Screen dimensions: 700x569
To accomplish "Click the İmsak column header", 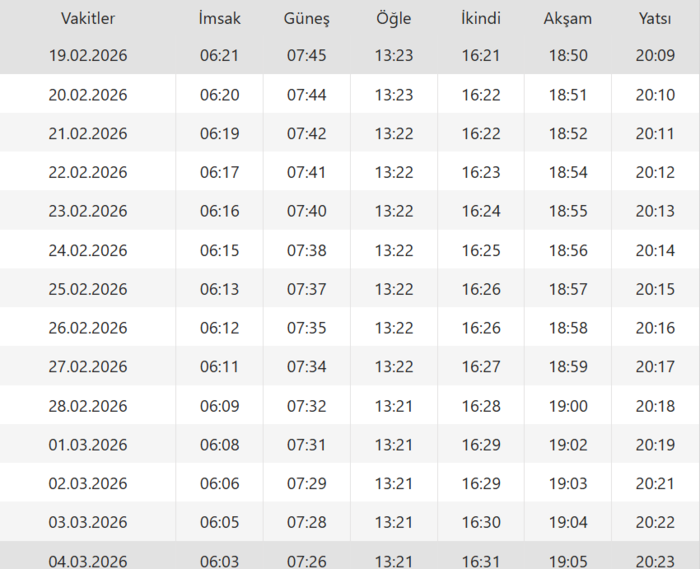I will tap(220, 19).
